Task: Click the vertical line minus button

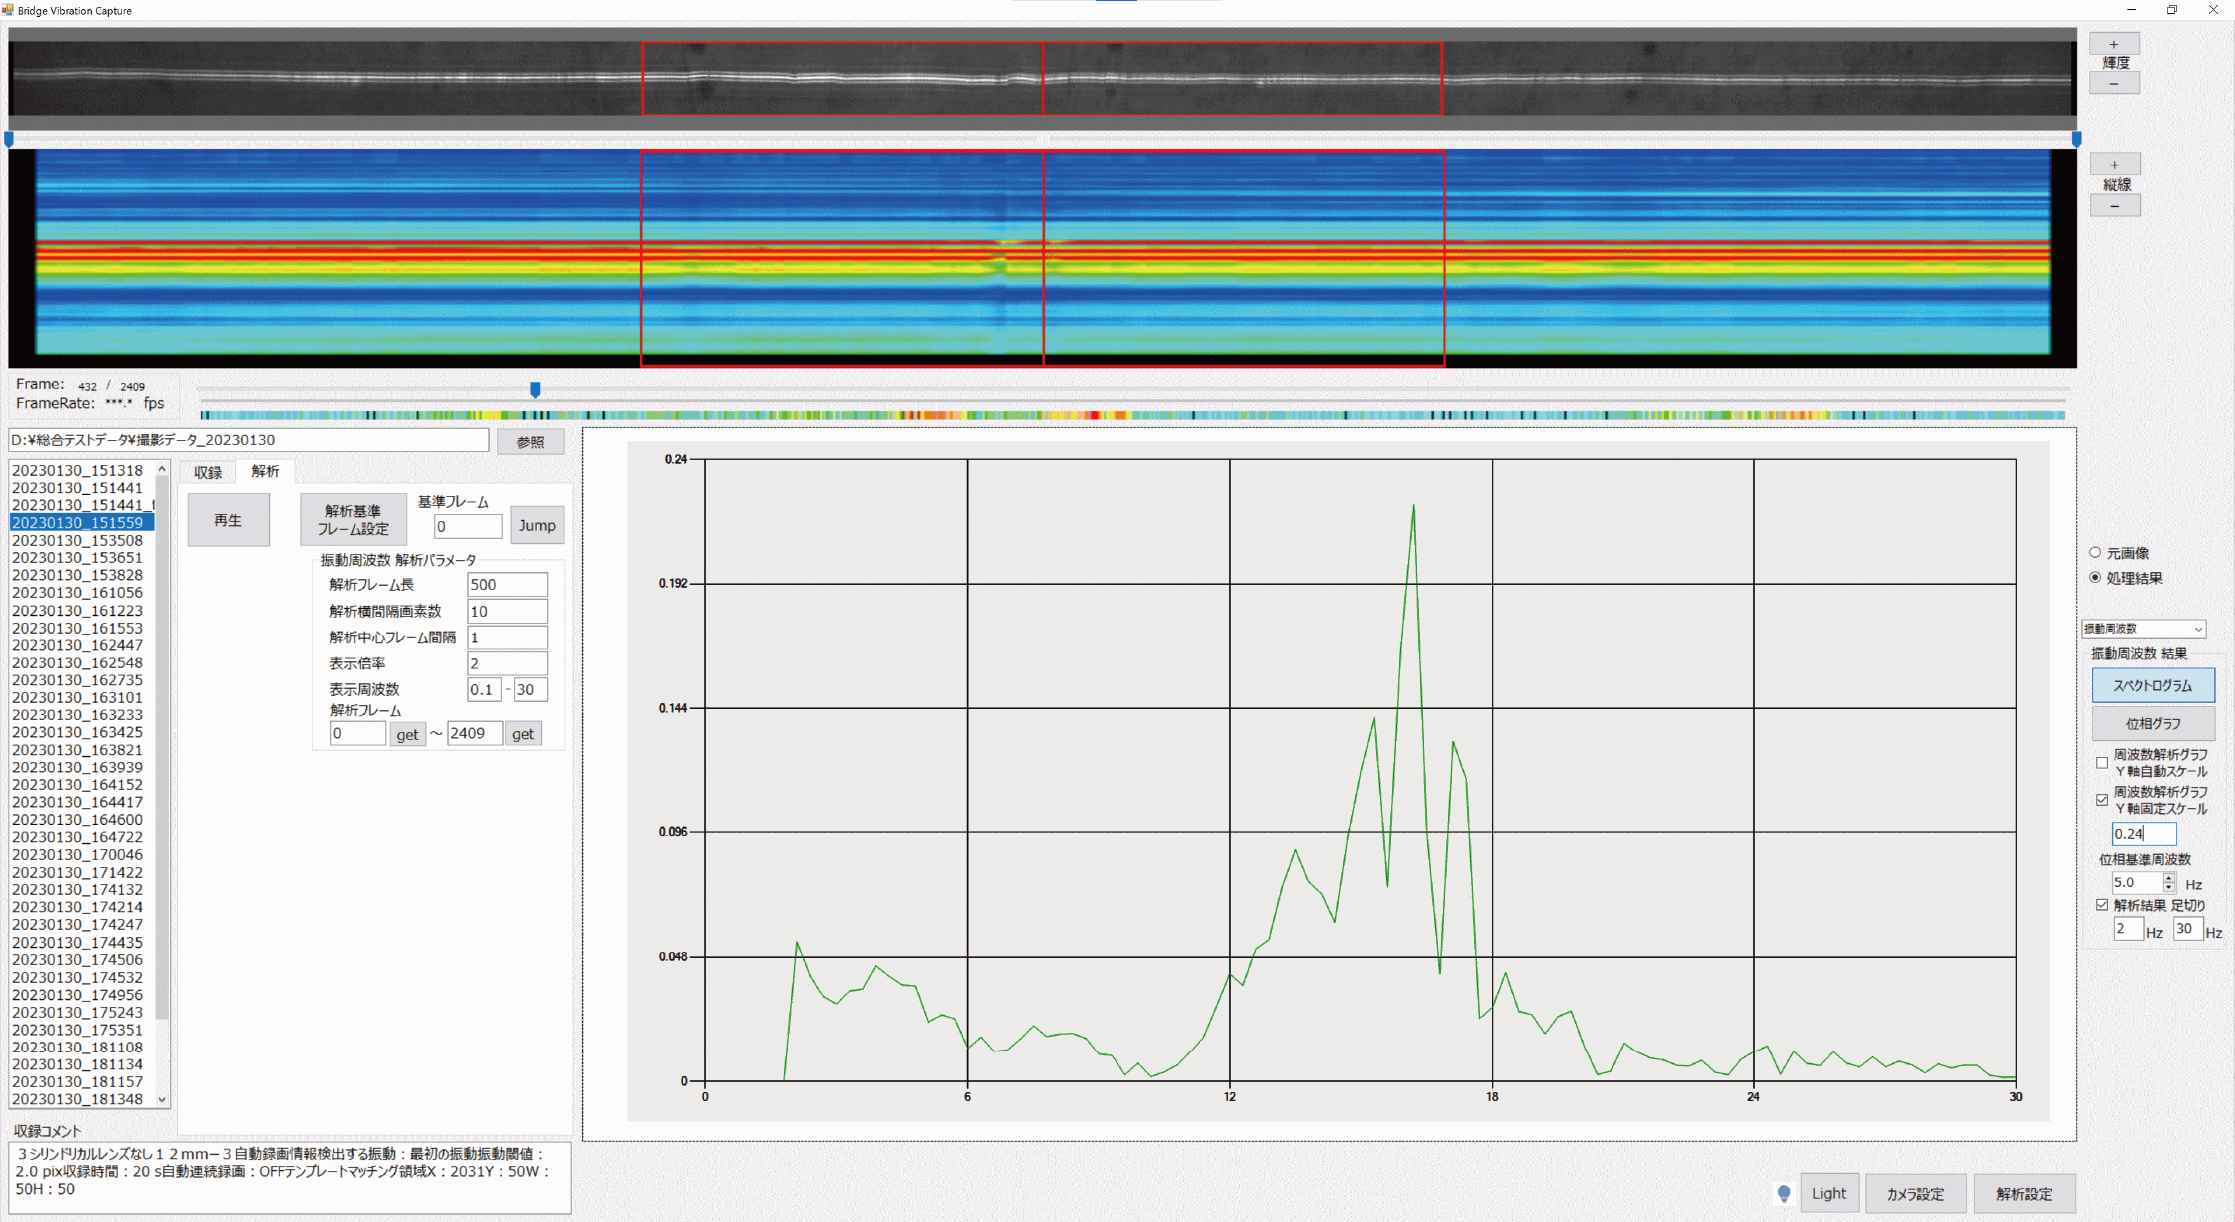Action: 2114,206
